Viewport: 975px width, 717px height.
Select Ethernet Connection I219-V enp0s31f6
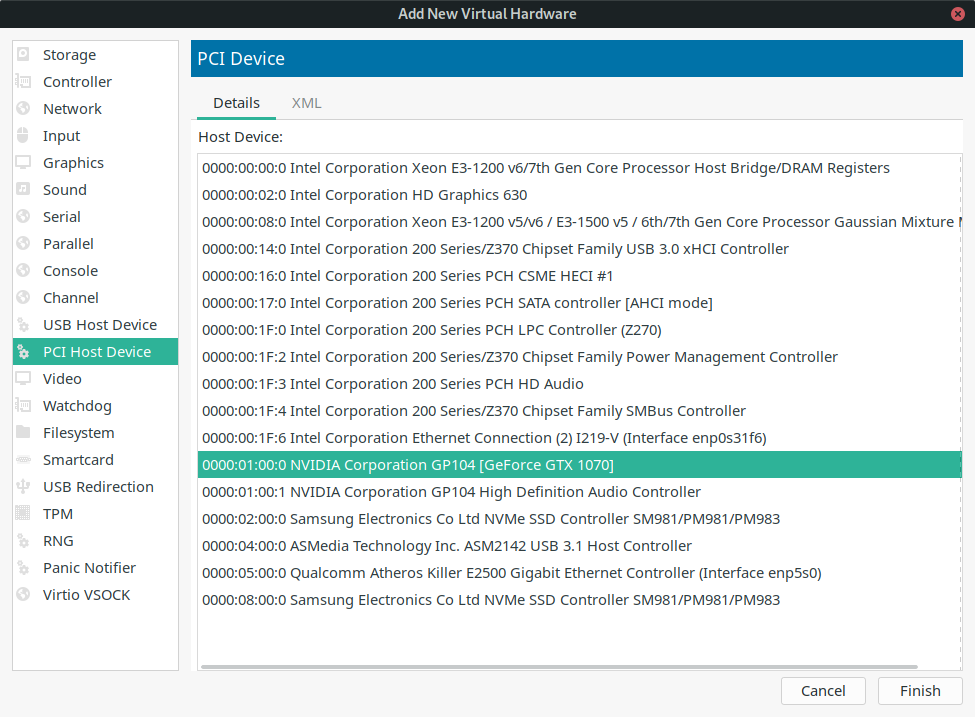579,438
